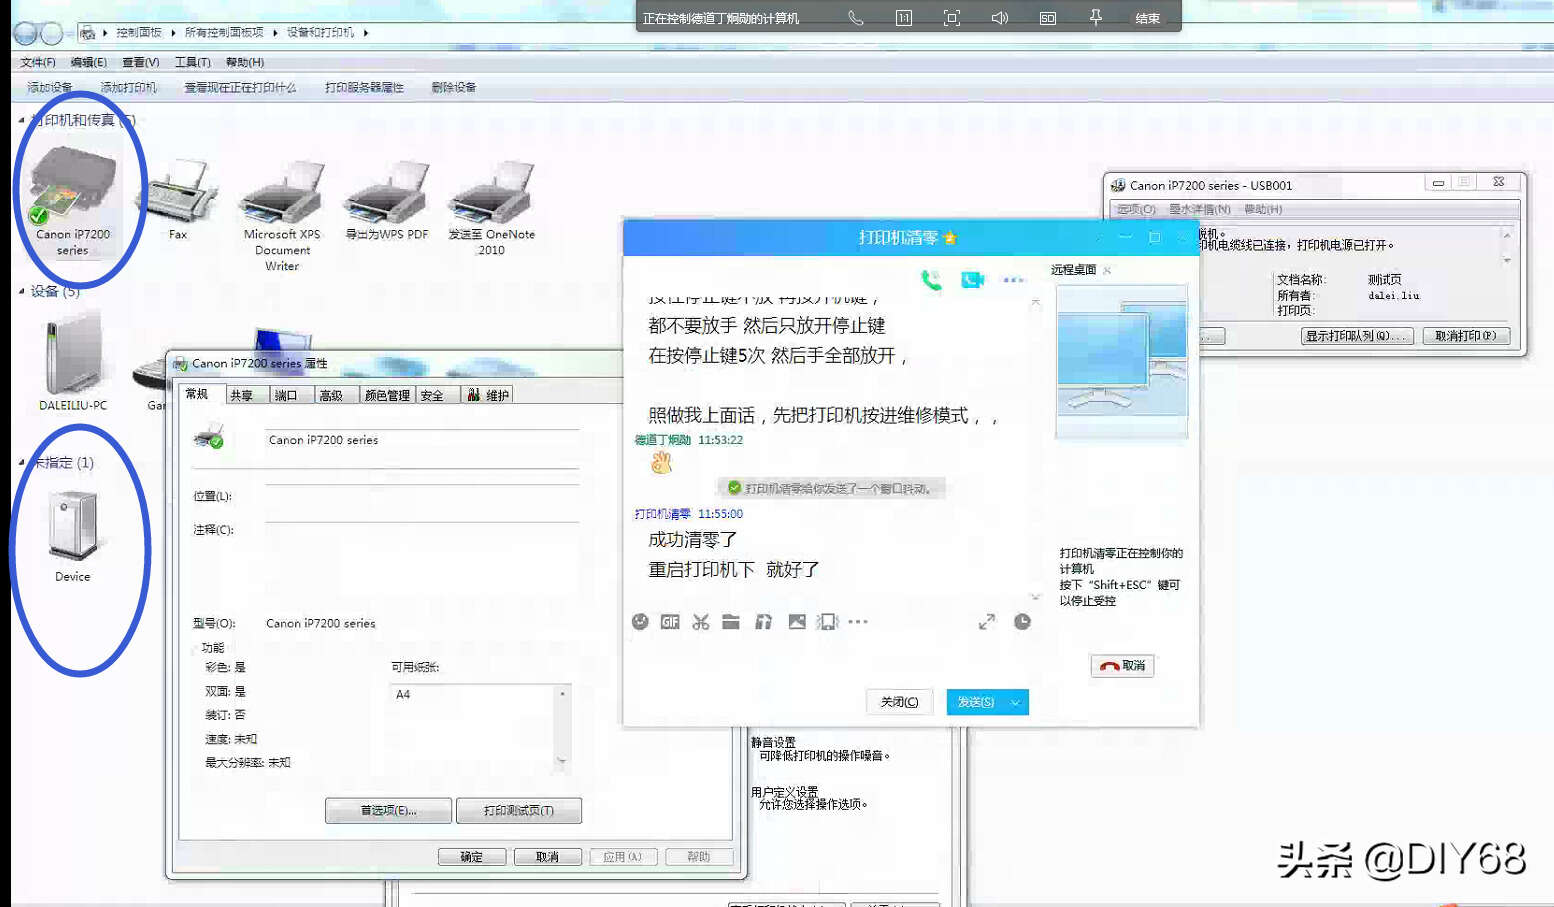Viewport: 1554px width, 907px height.
Task: Toggle full screen on remote control bar
Action: coord(952,18)
